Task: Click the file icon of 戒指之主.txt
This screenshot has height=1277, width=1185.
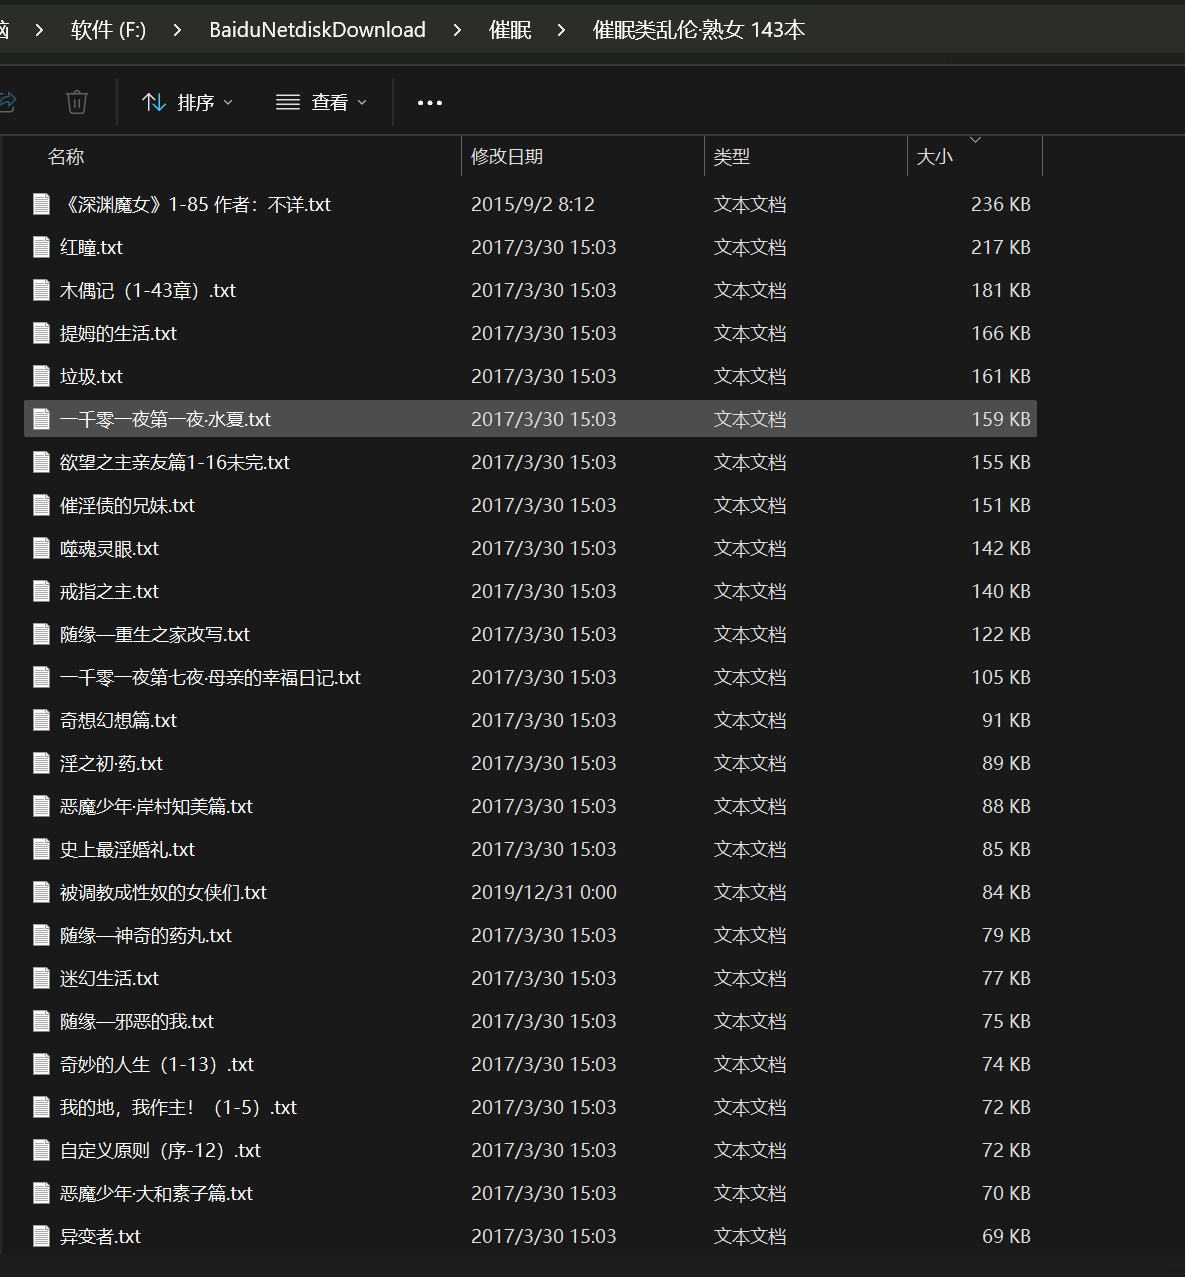Action: 41,591
